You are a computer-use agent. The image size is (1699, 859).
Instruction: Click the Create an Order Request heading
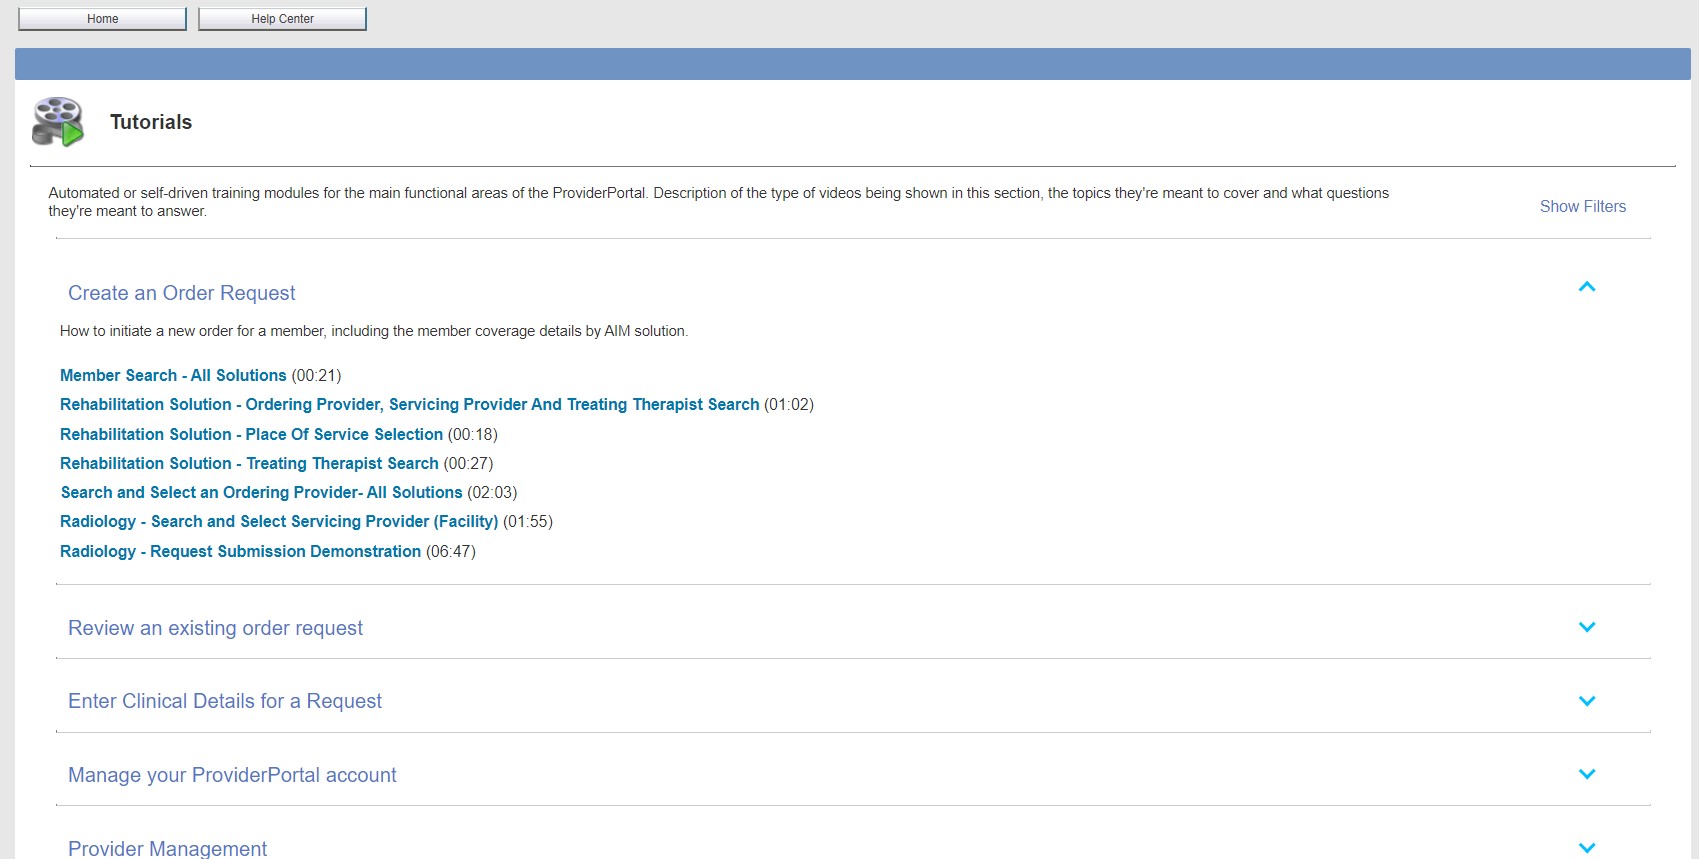182,293
